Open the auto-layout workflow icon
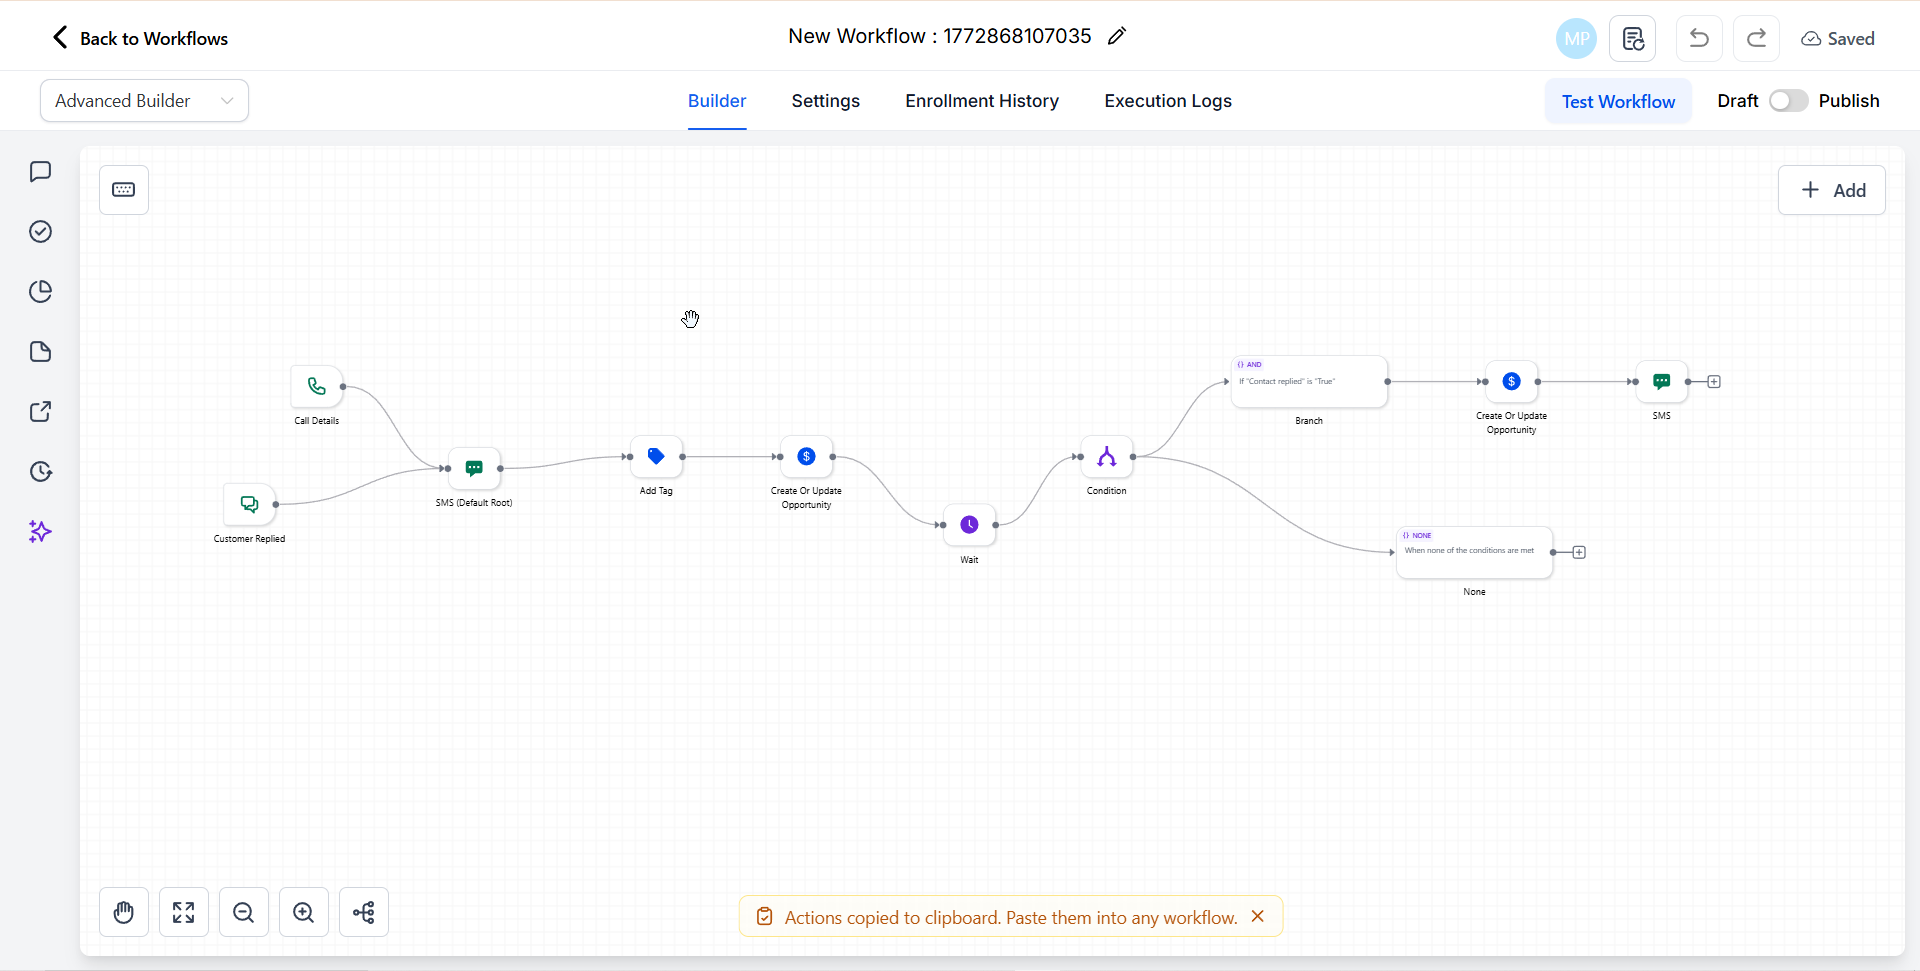Viewport: 1920px width, 971px height. [363, 912]
